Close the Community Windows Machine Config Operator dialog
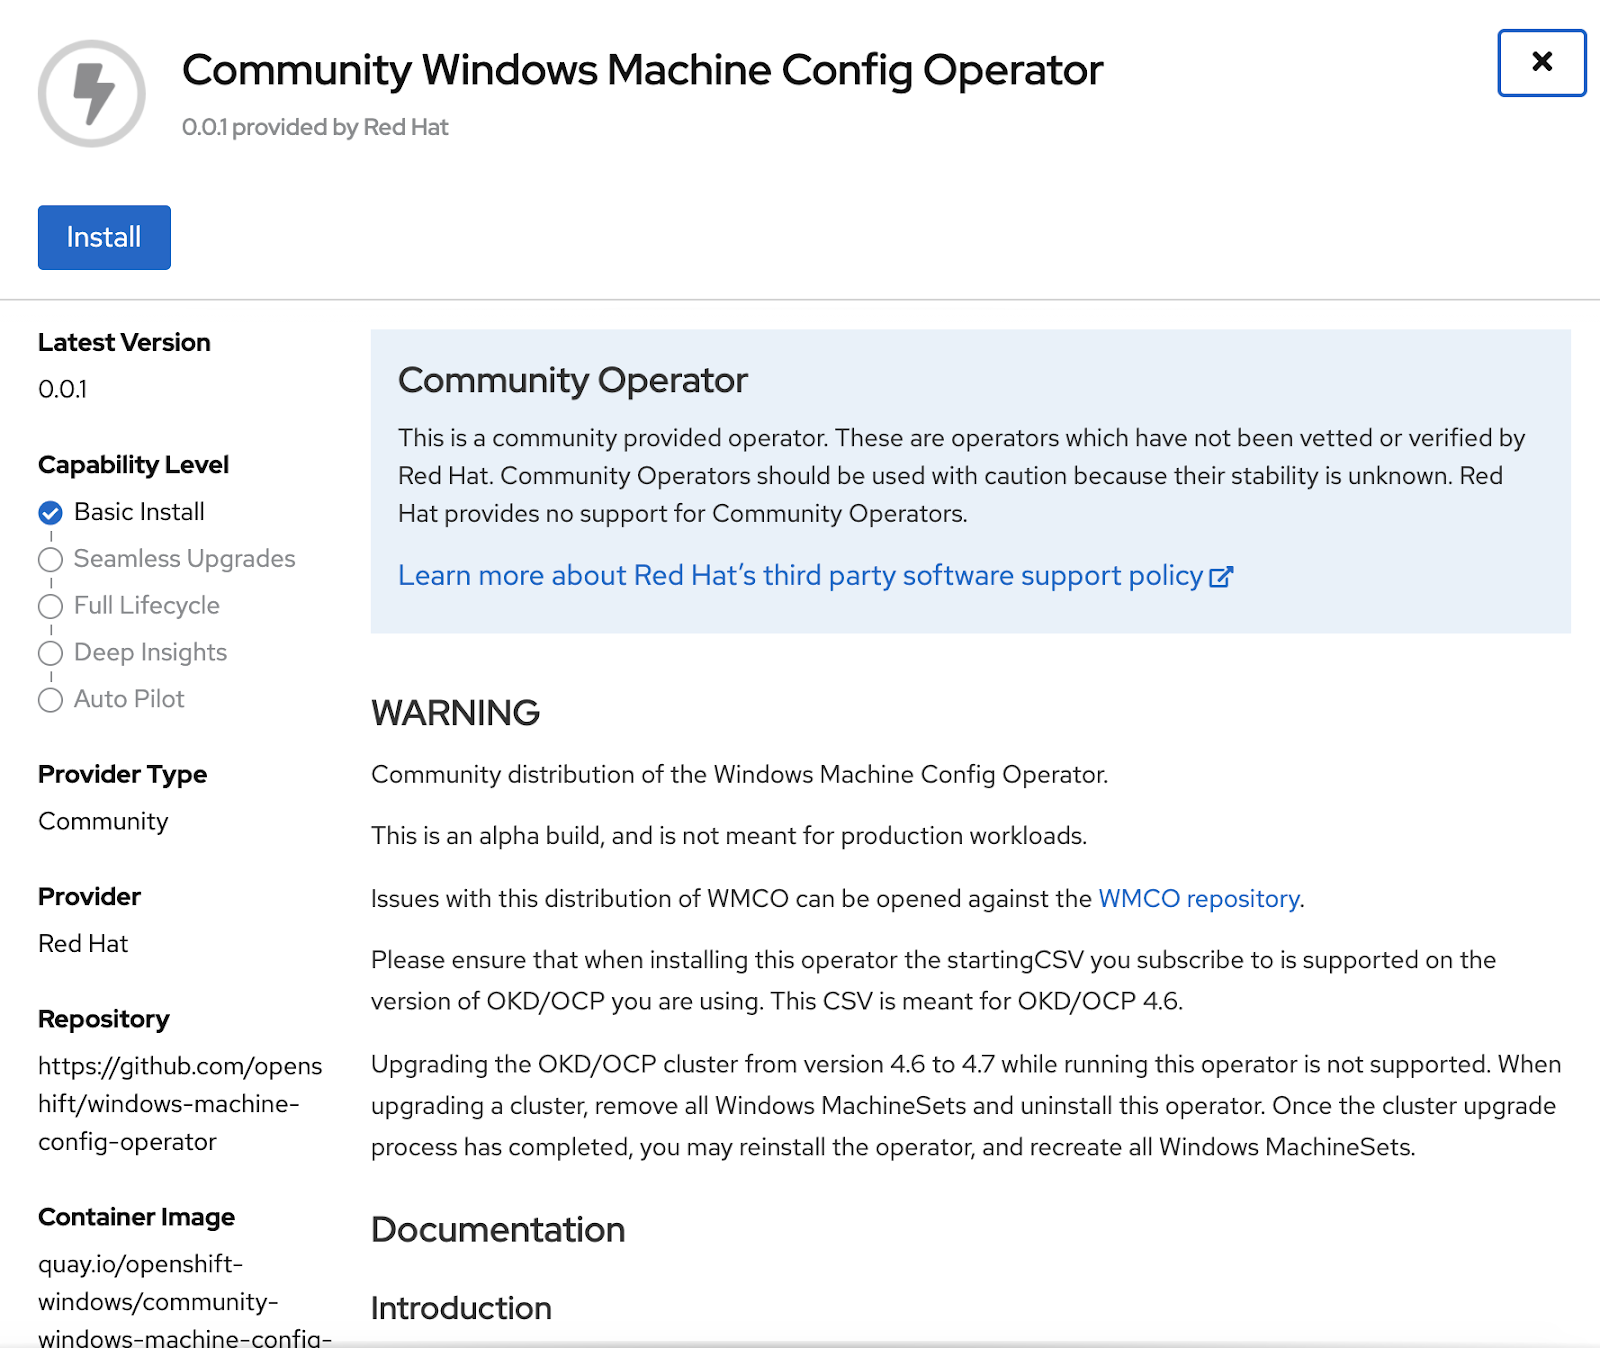Image resolution: width=1600 pixels, height=1348 pixels. (1541, 62)
